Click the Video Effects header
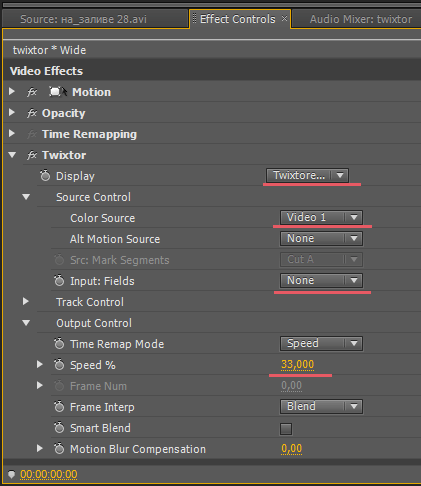The image size is (421, 486). pos(46,71)
